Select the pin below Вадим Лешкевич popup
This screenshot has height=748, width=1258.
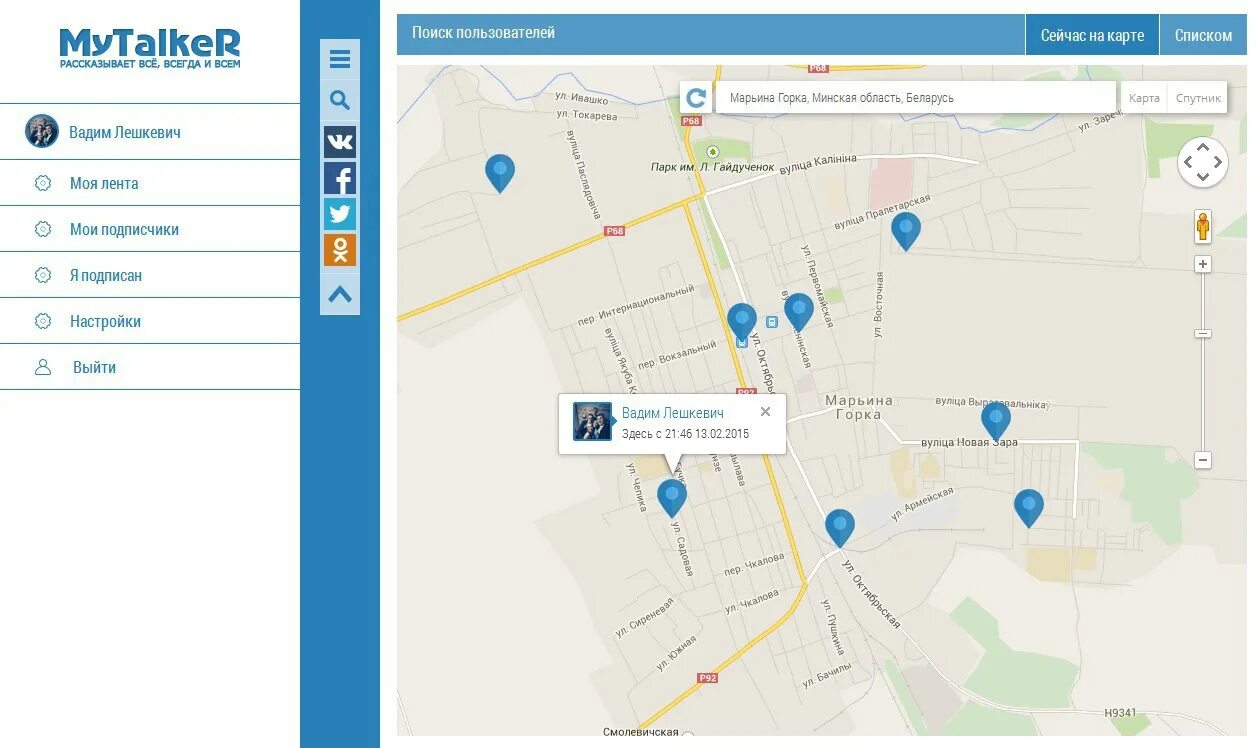(672, 498)
